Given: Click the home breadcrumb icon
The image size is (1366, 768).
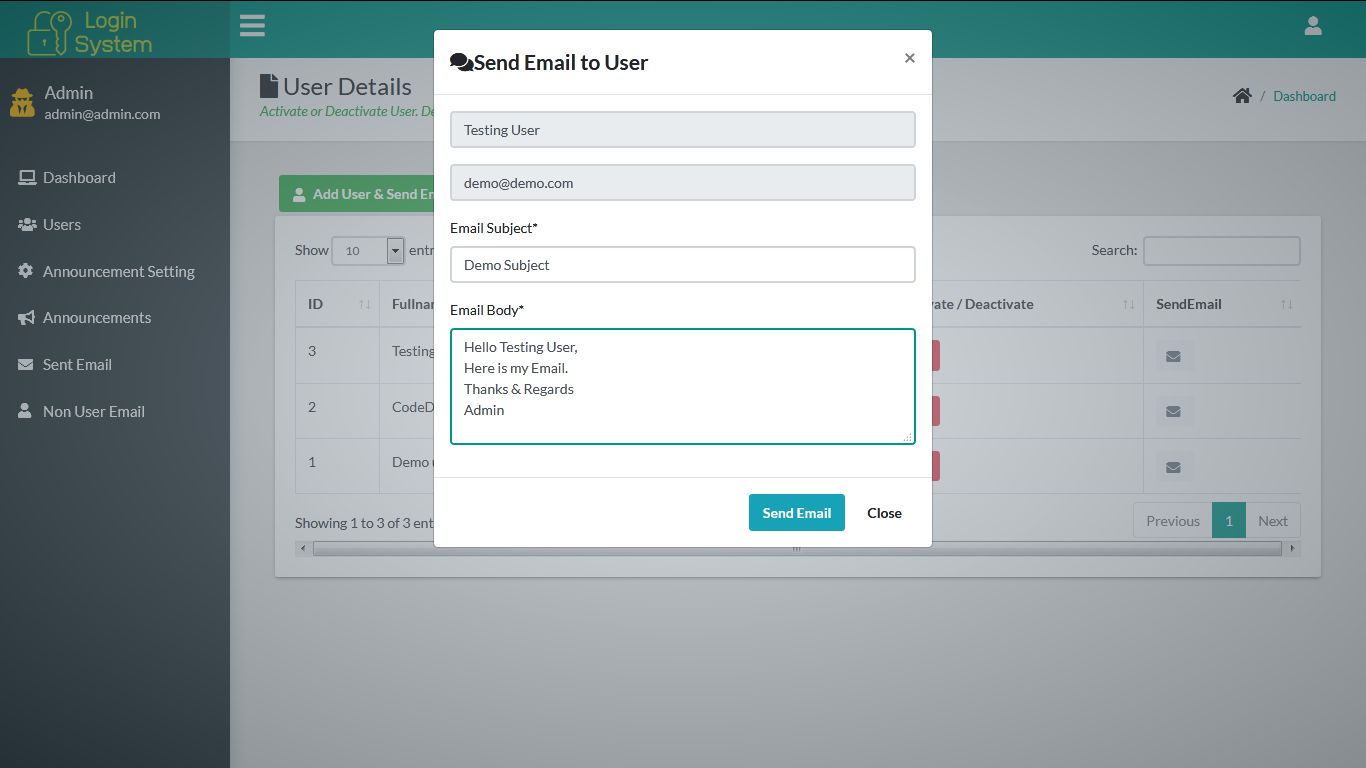Looking at the screenshot, I should pyautogui.click(x=1242, y=95).
